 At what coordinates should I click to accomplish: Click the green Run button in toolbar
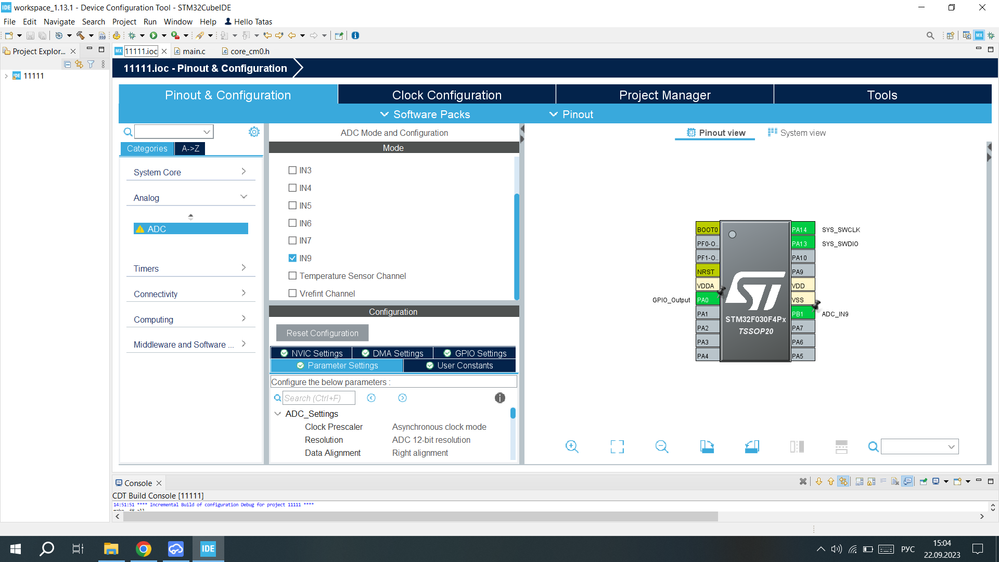click(153, 36)
